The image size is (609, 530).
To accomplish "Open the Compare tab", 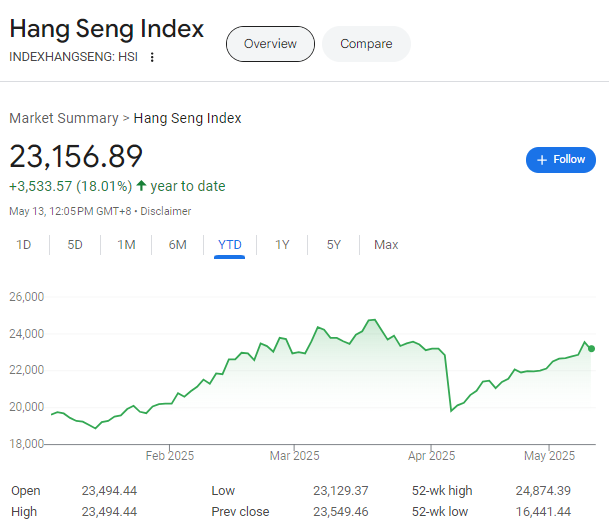I will pyautogui.click(x=366, y=44).
